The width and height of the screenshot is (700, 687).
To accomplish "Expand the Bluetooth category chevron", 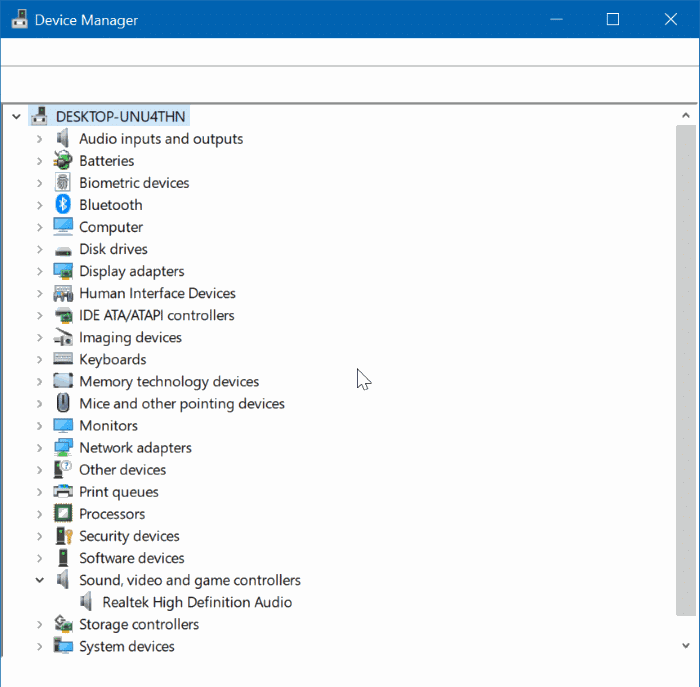I will pyautogui.click(x=39, y=205).
